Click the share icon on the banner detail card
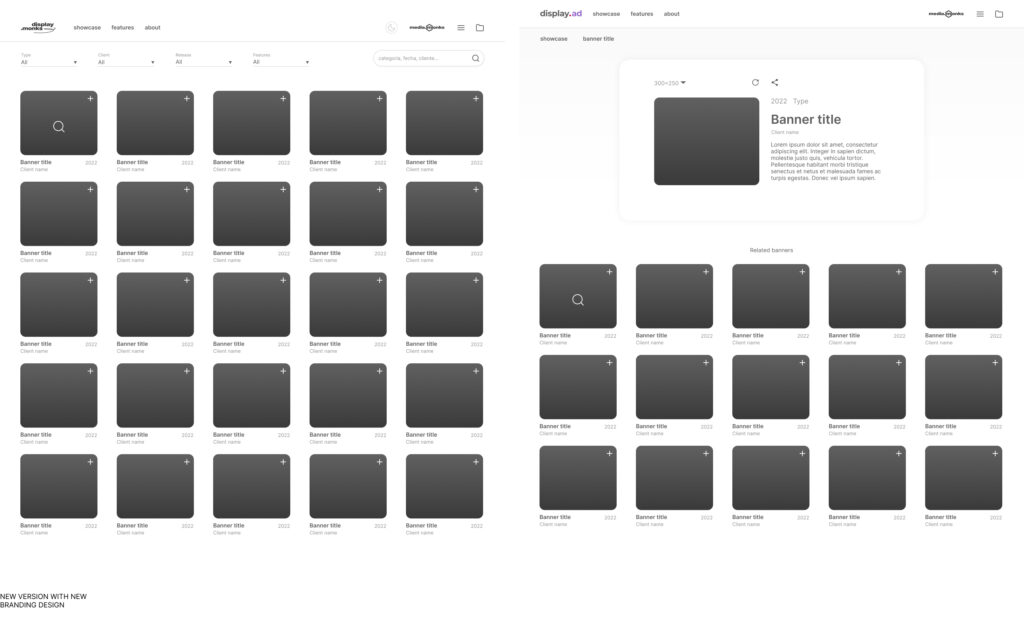 click(775, 83)
